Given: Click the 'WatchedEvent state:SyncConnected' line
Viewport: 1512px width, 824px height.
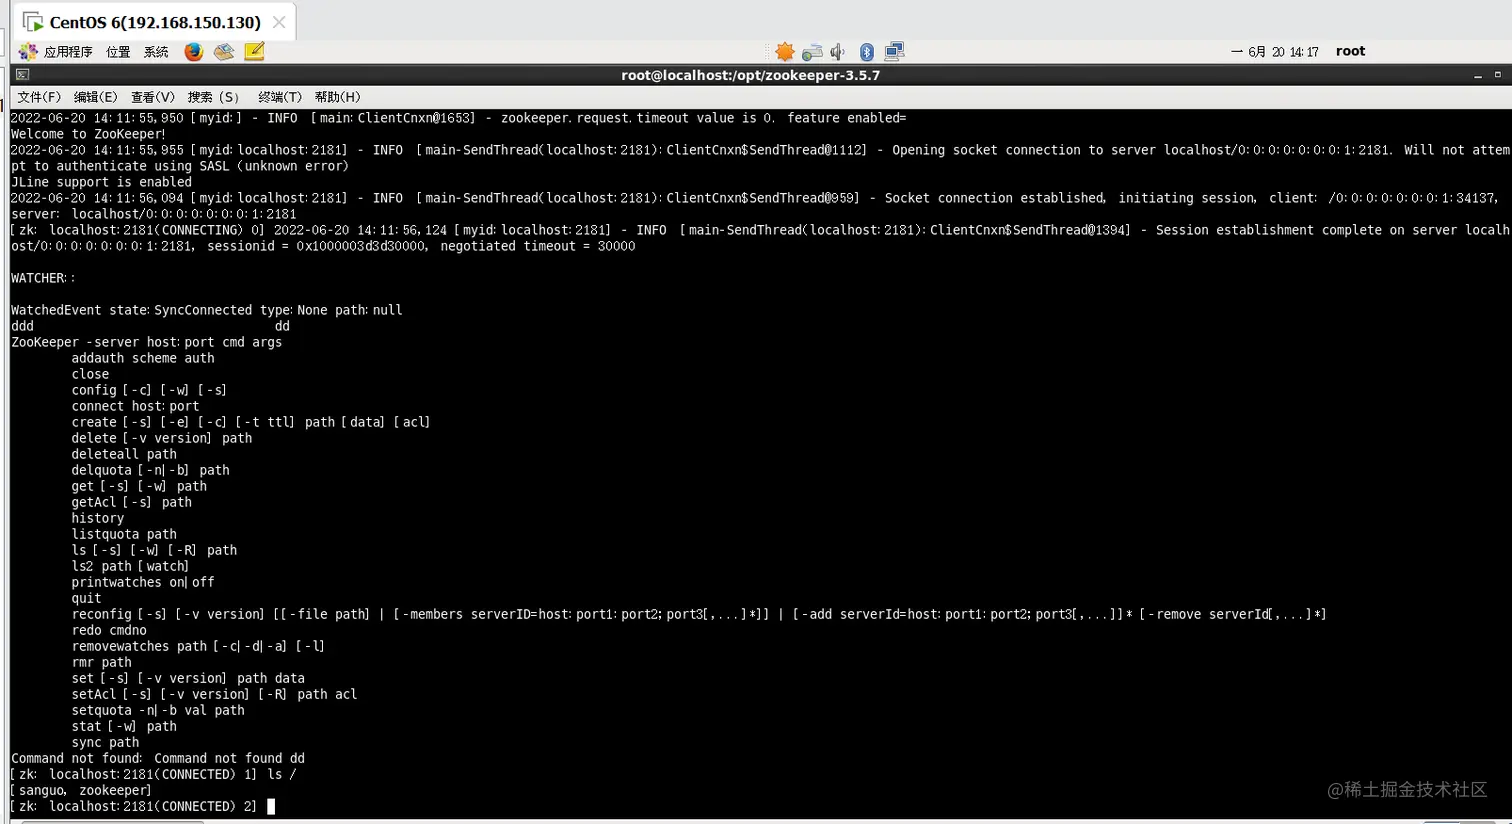Looking at the screenshot, I should click(206, 310).
